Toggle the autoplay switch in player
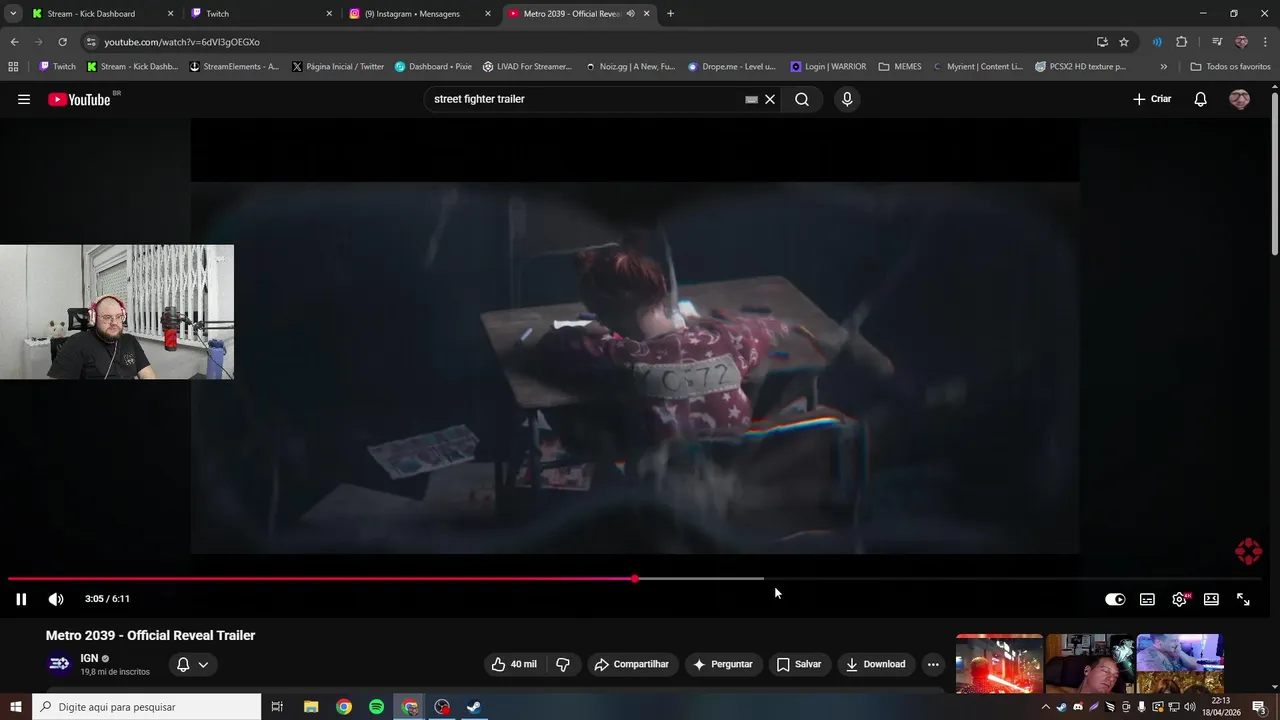The image size is (1280, 720). tap(1115, 599)
